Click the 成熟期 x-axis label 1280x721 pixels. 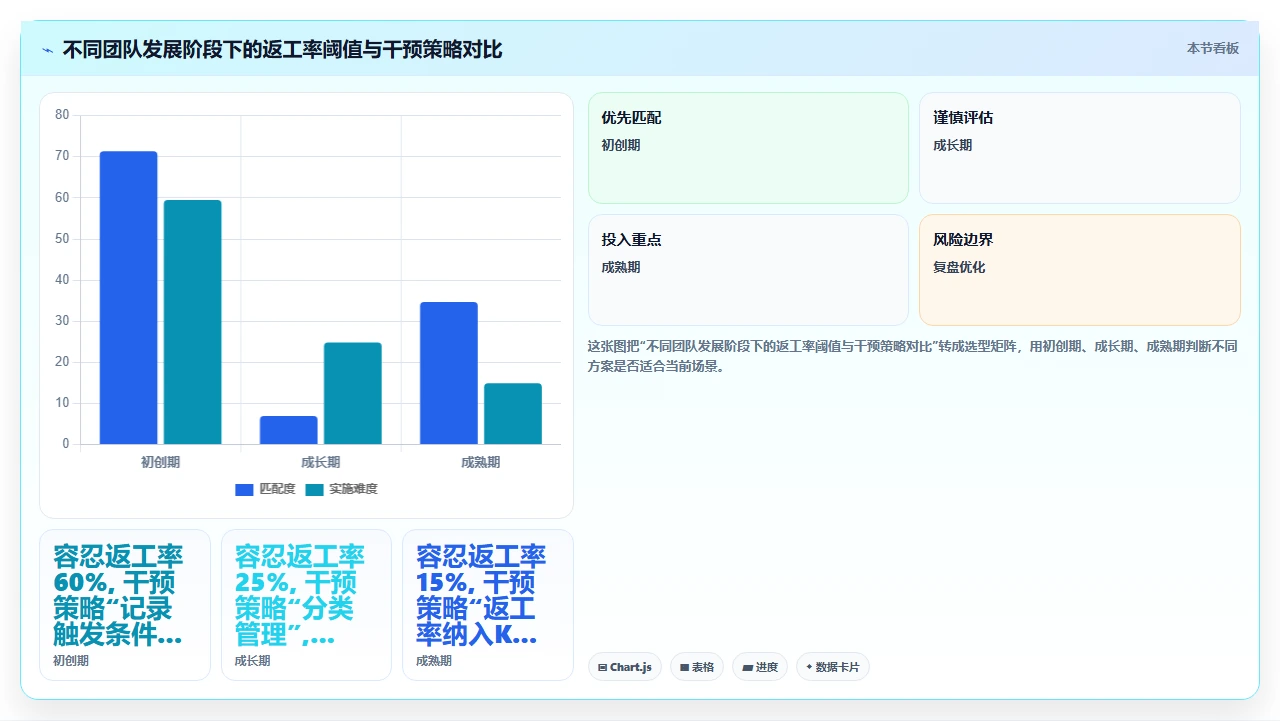click(x=480, y=462)
